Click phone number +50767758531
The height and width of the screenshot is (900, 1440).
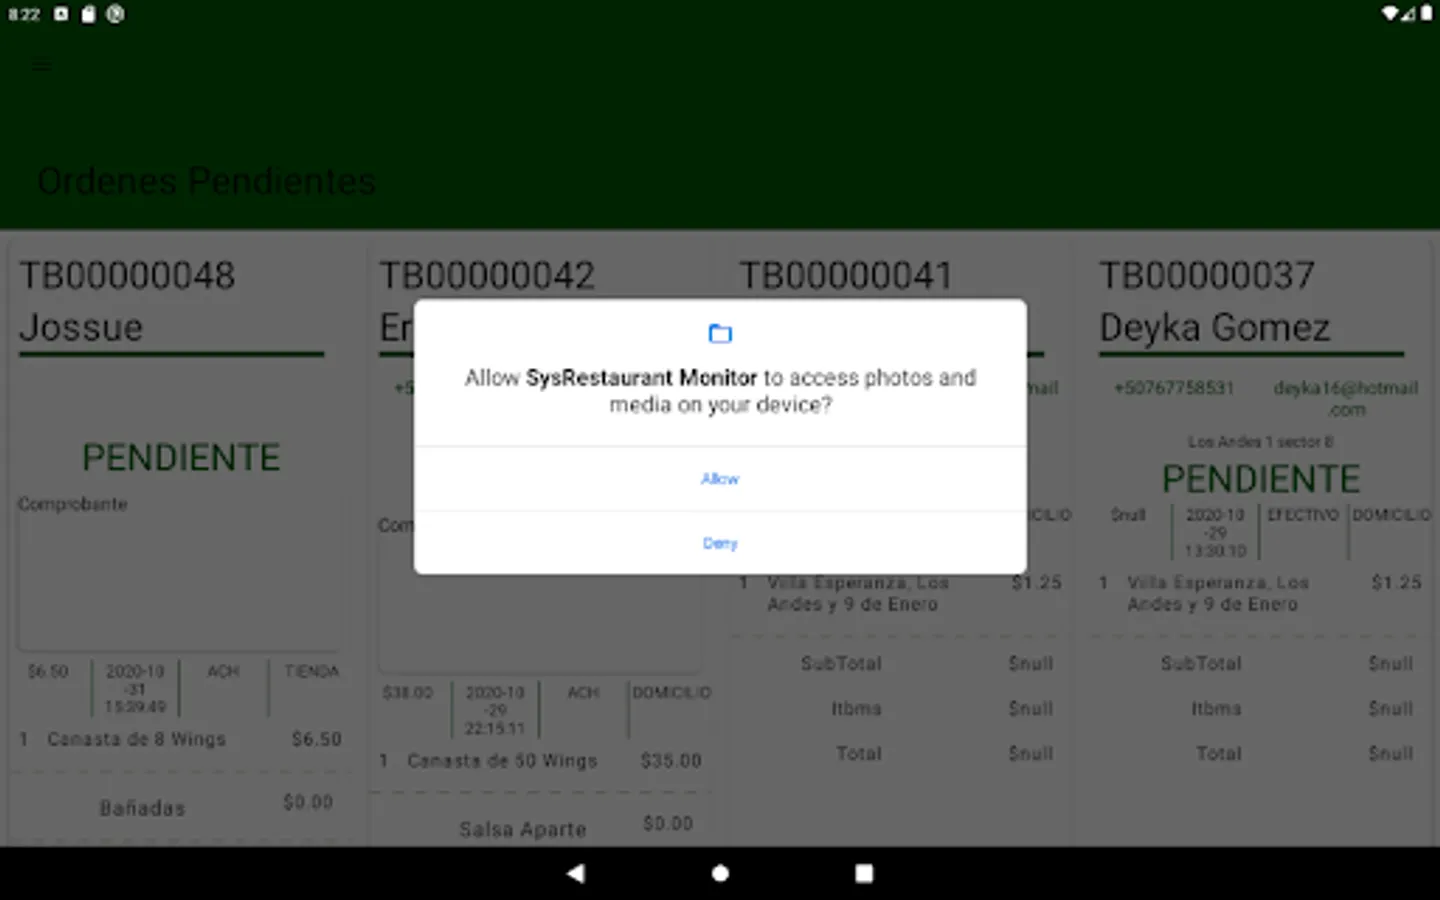coord(1175,388)
